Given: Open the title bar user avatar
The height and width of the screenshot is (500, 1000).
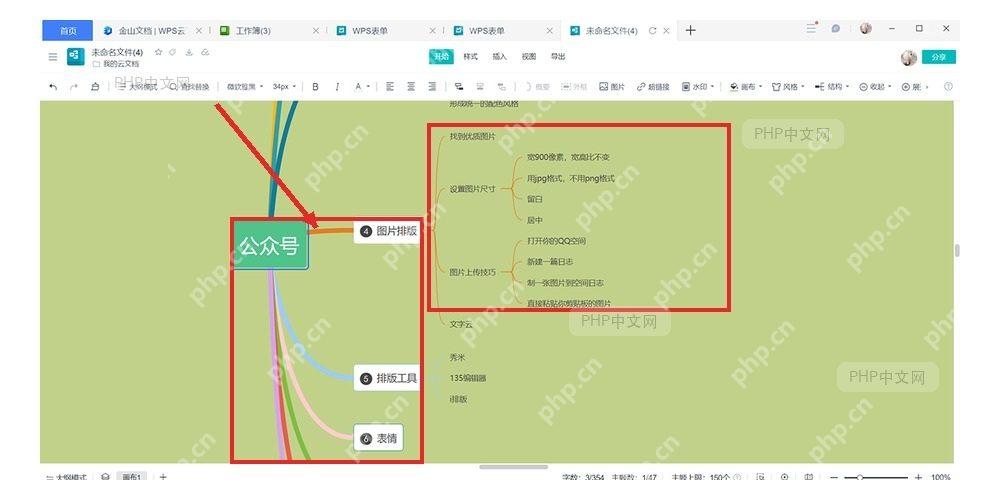Looking at the screenshot, I should pyautogui.click(x=865, y=29).
